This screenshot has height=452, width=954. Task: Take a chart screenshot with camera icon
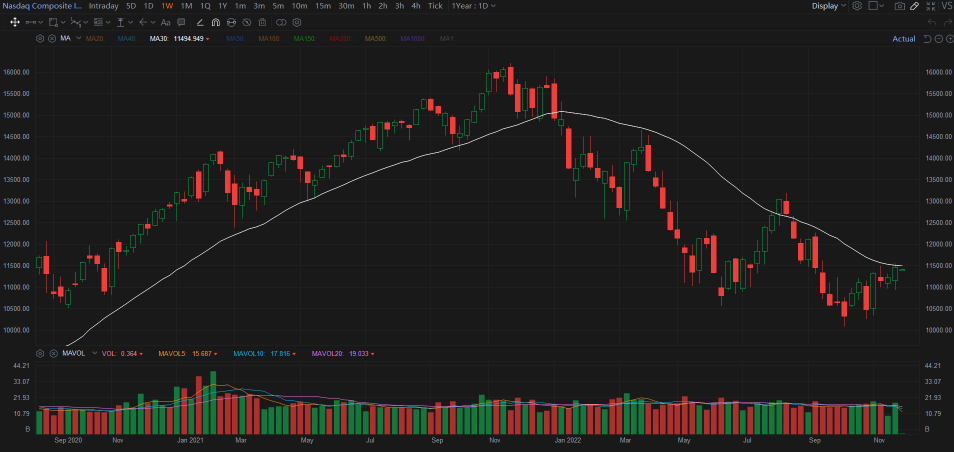pyautogui.click(x=899, y=5)
